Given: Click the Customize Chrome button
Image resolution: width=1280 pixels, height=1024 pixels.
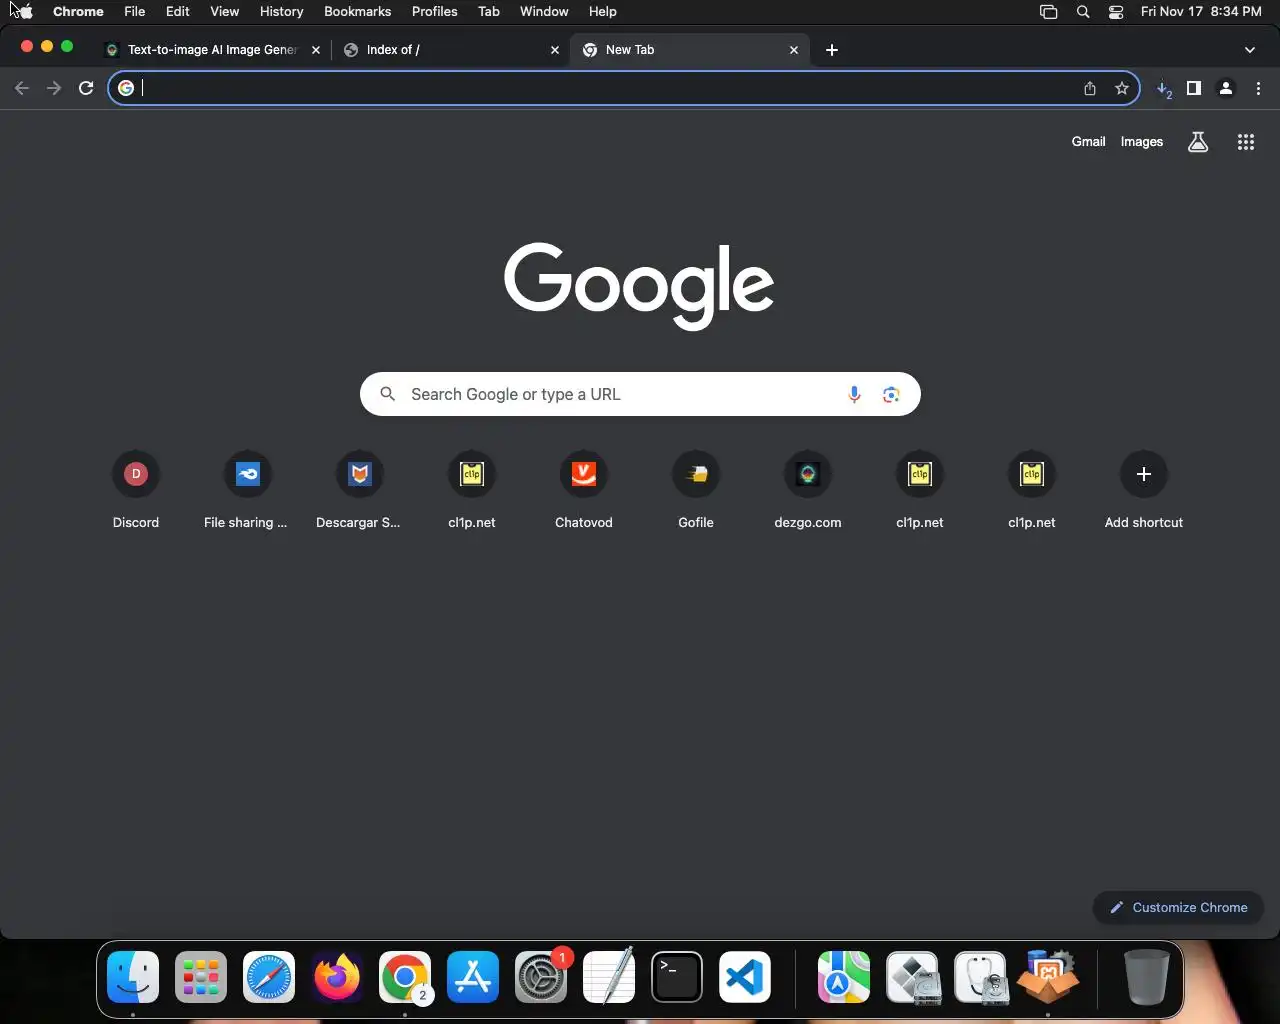Looking at the screenshot, I should [x=1178, y=907].
